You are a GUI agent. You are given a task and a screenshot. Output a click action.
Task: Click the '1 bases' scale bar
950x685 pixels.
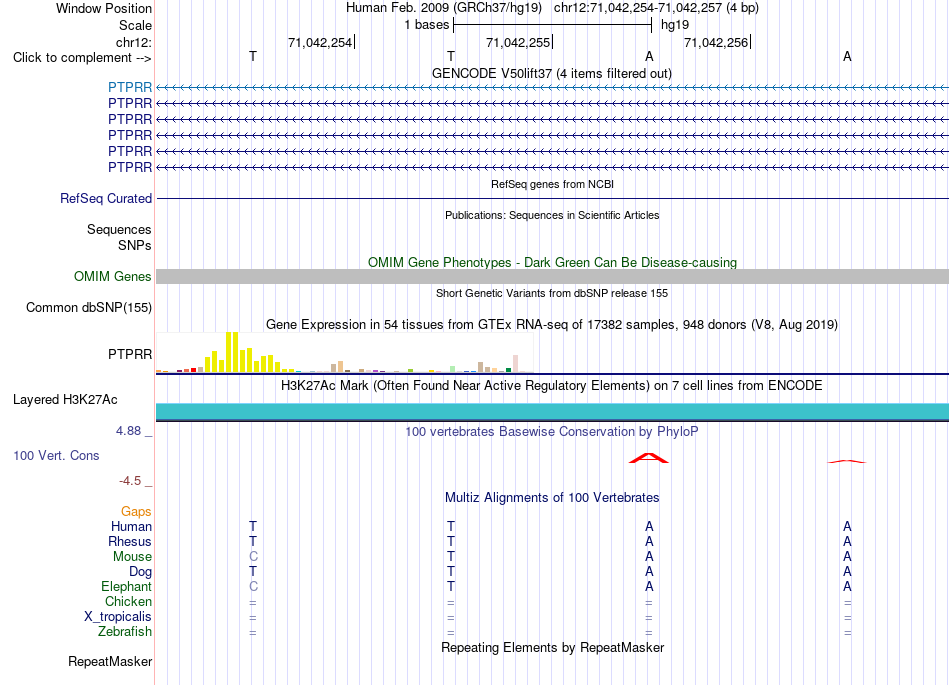552,25
